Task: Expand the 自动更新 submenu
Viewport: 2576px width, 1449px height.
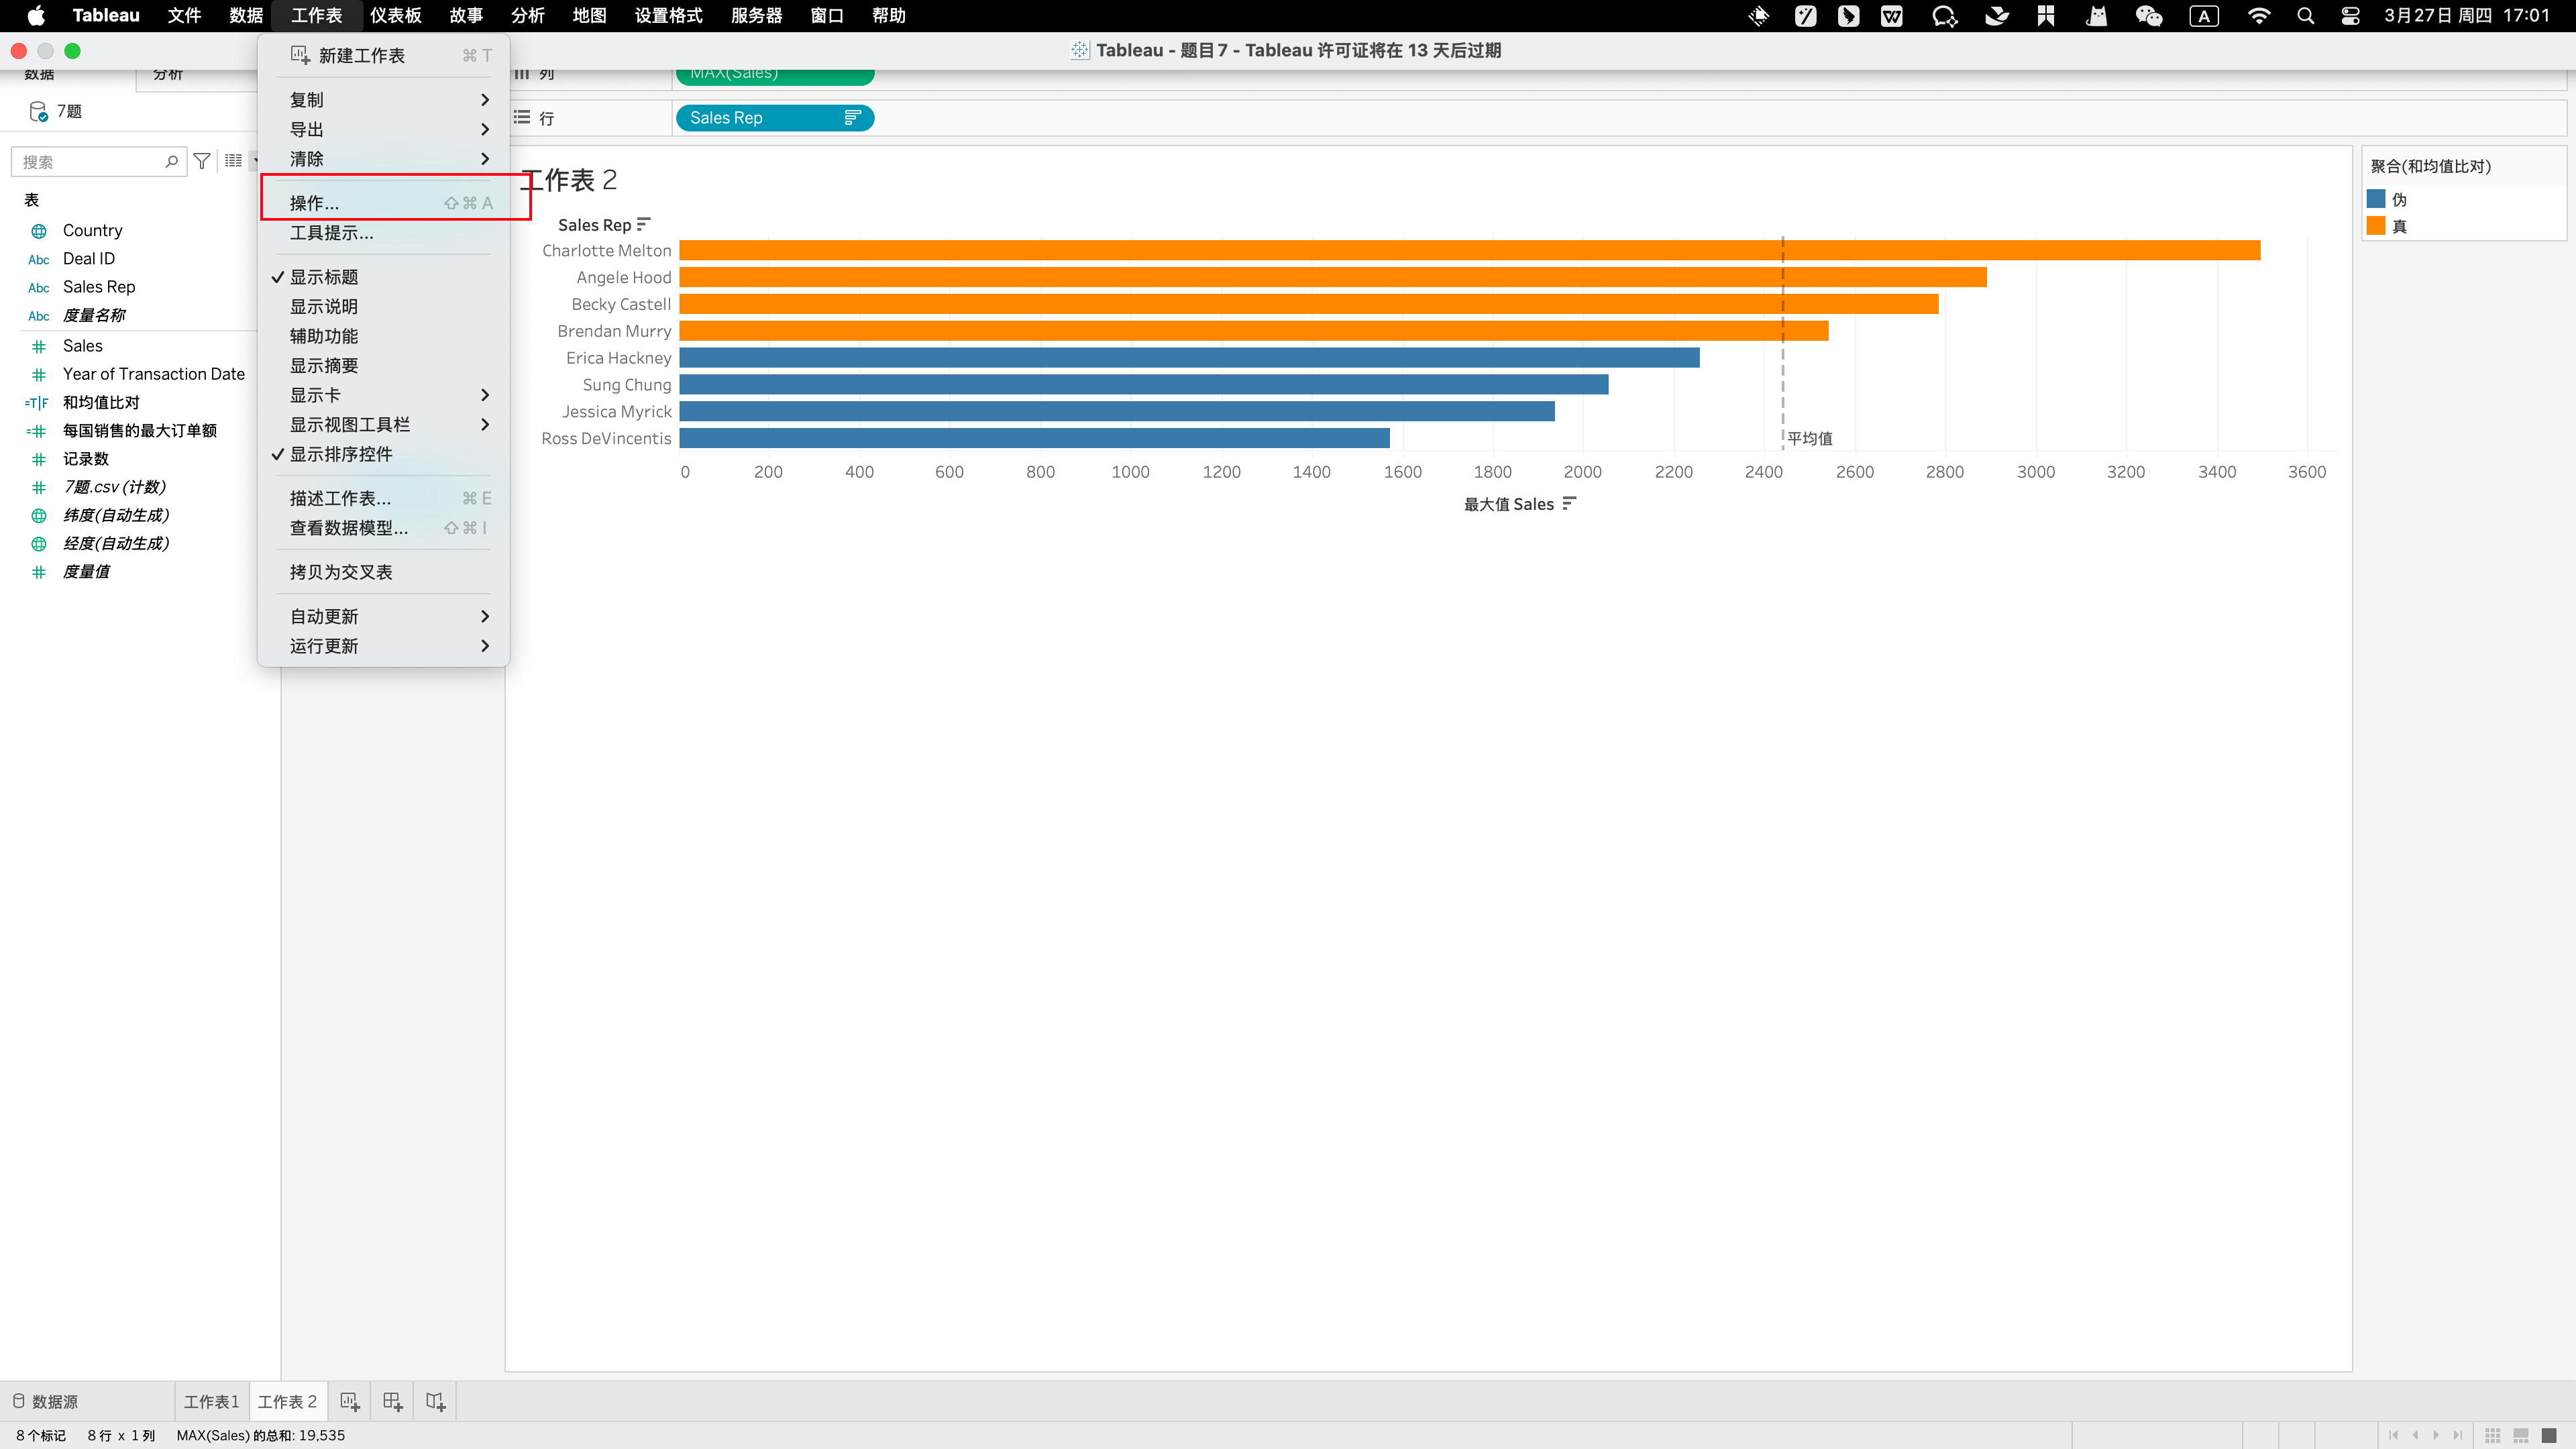Action: click(x=384, y=617)
